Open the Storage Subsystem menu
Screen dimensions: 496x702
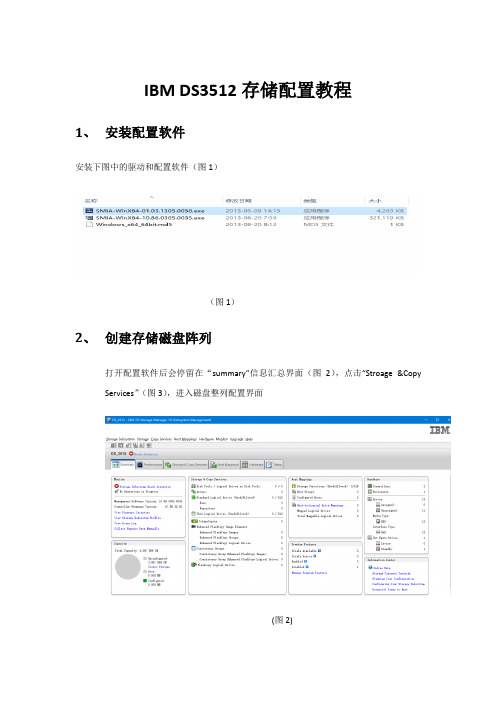tap(120, 439)
